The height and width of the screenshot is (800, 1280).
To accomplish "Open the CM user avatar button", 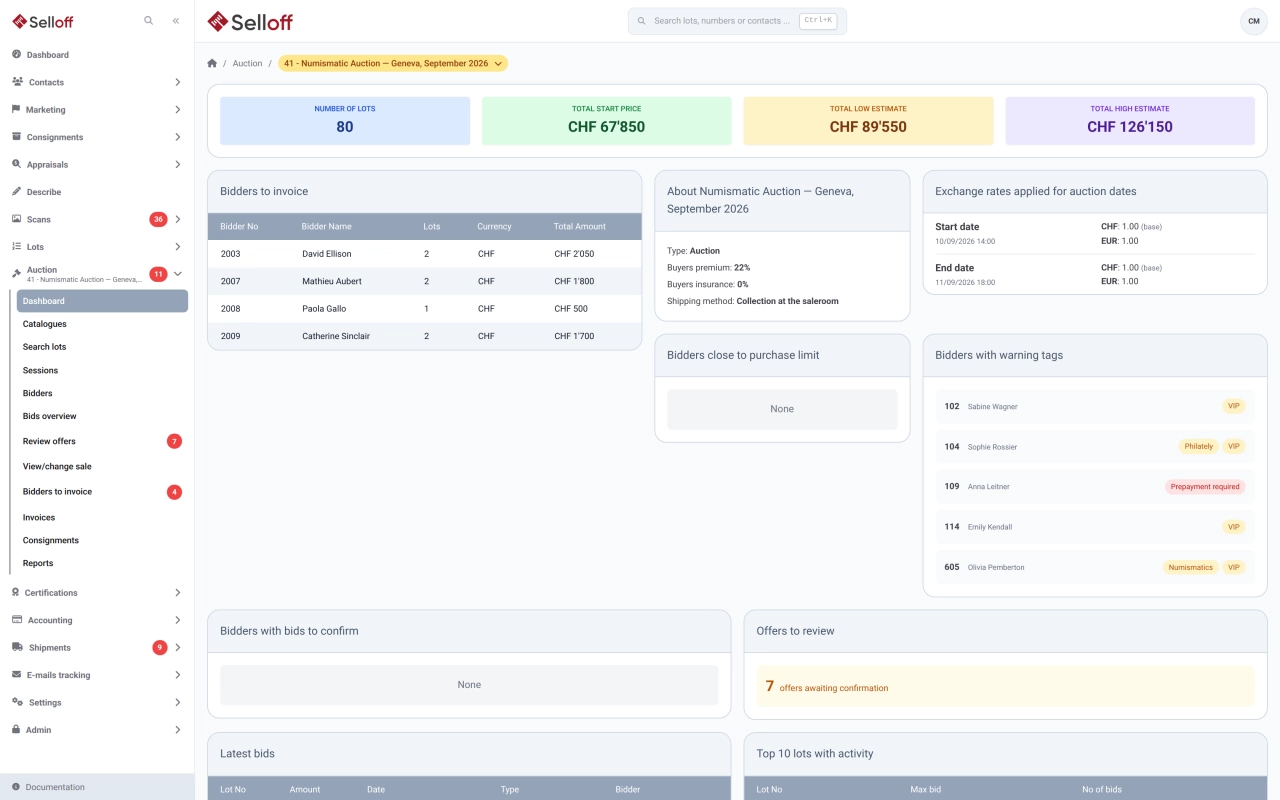I will pos(1253,21).
